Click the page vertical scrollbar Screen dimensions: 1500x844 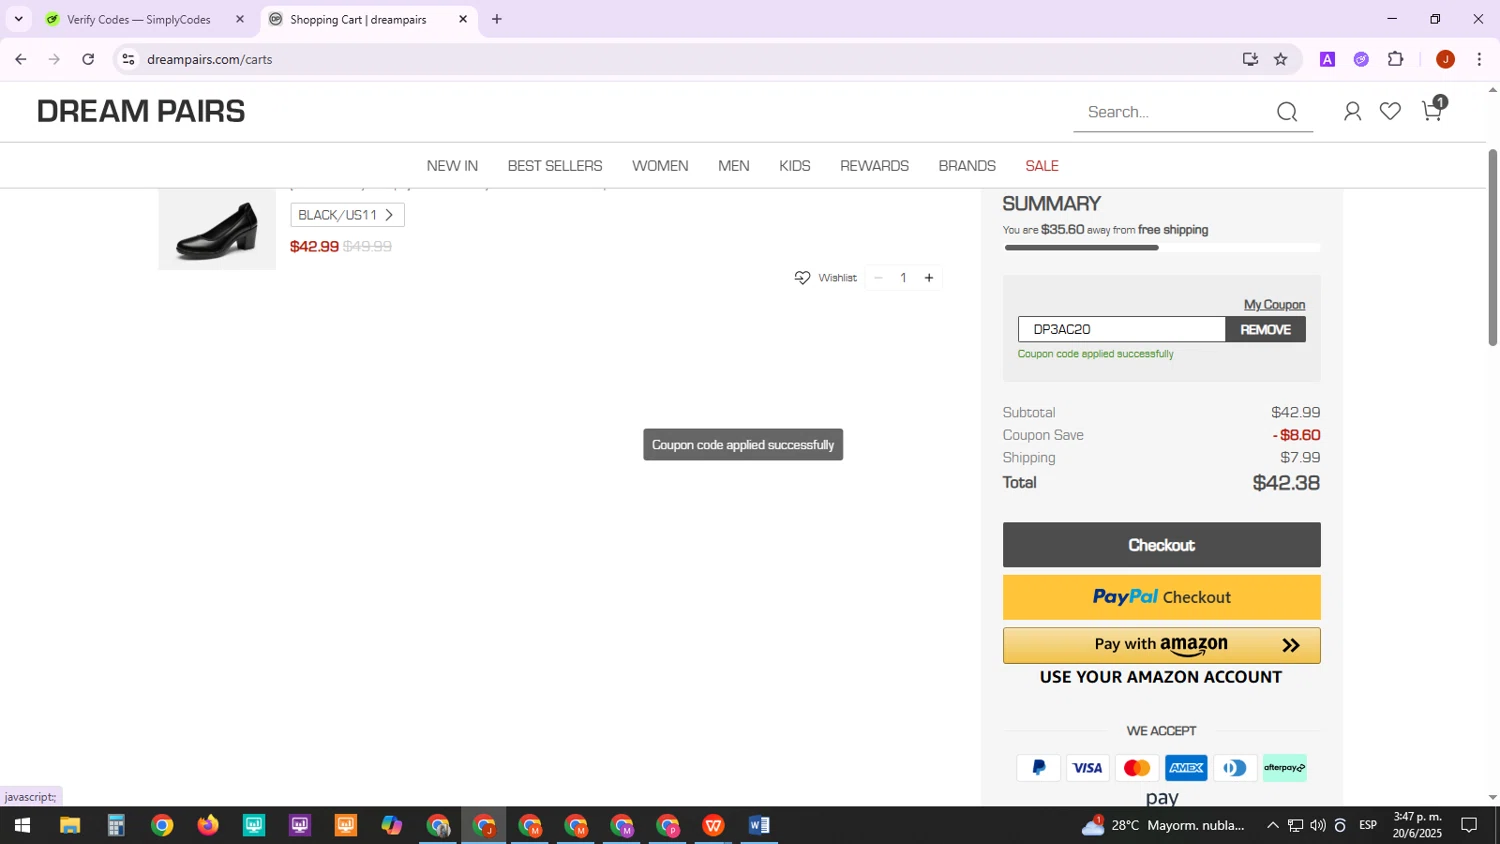tap(1493, 248)
